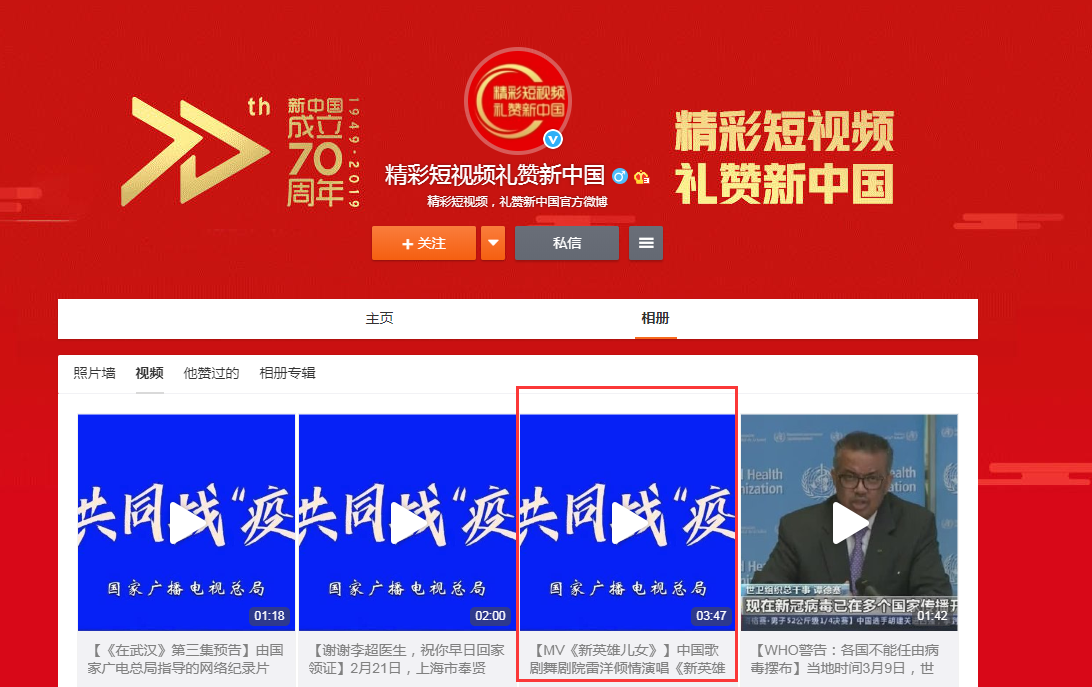The height and width of the screenshot is (687, 1092).
Task: Play the WHO警告 video
Action: [x=849, y=523]
